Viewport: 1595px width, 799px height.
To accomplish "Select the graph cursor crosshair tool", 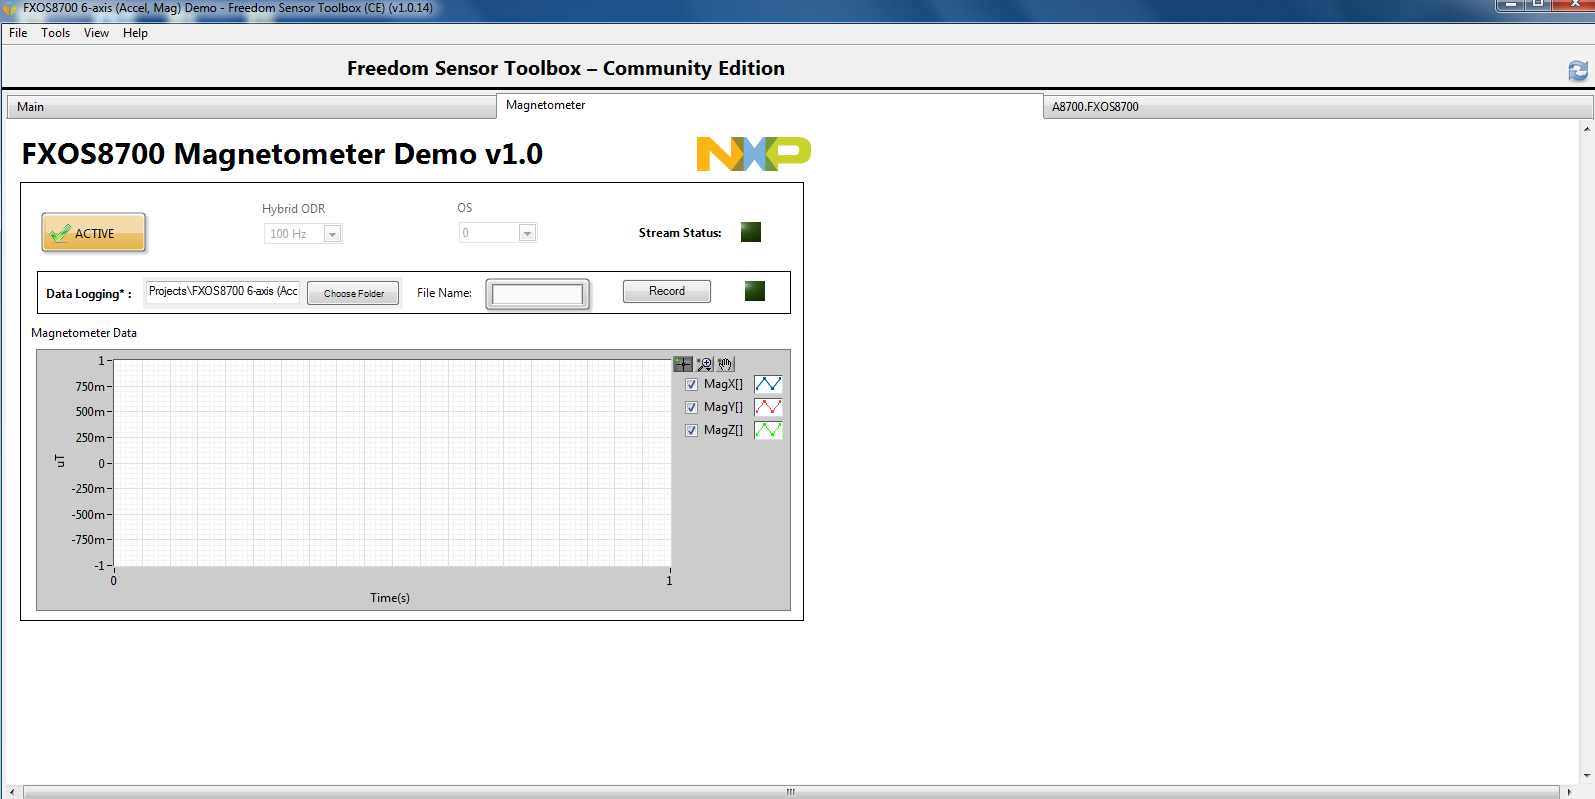I will pos(683,364).
